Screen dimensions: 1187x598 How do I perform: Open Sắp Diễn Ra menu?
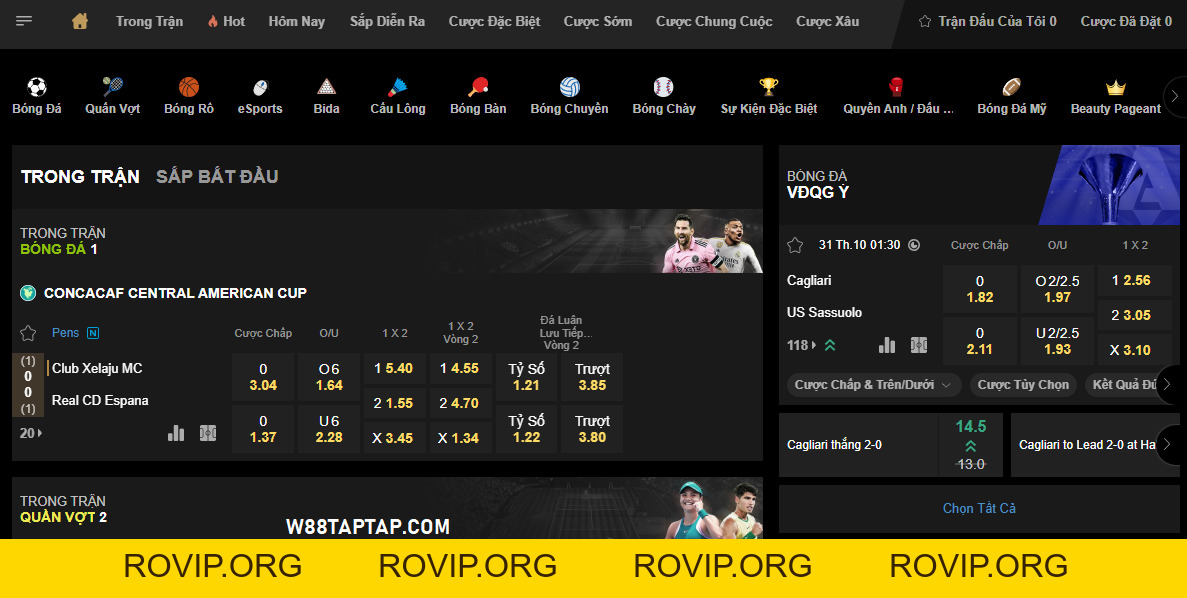pyautogui.click(x=387, y=21)
